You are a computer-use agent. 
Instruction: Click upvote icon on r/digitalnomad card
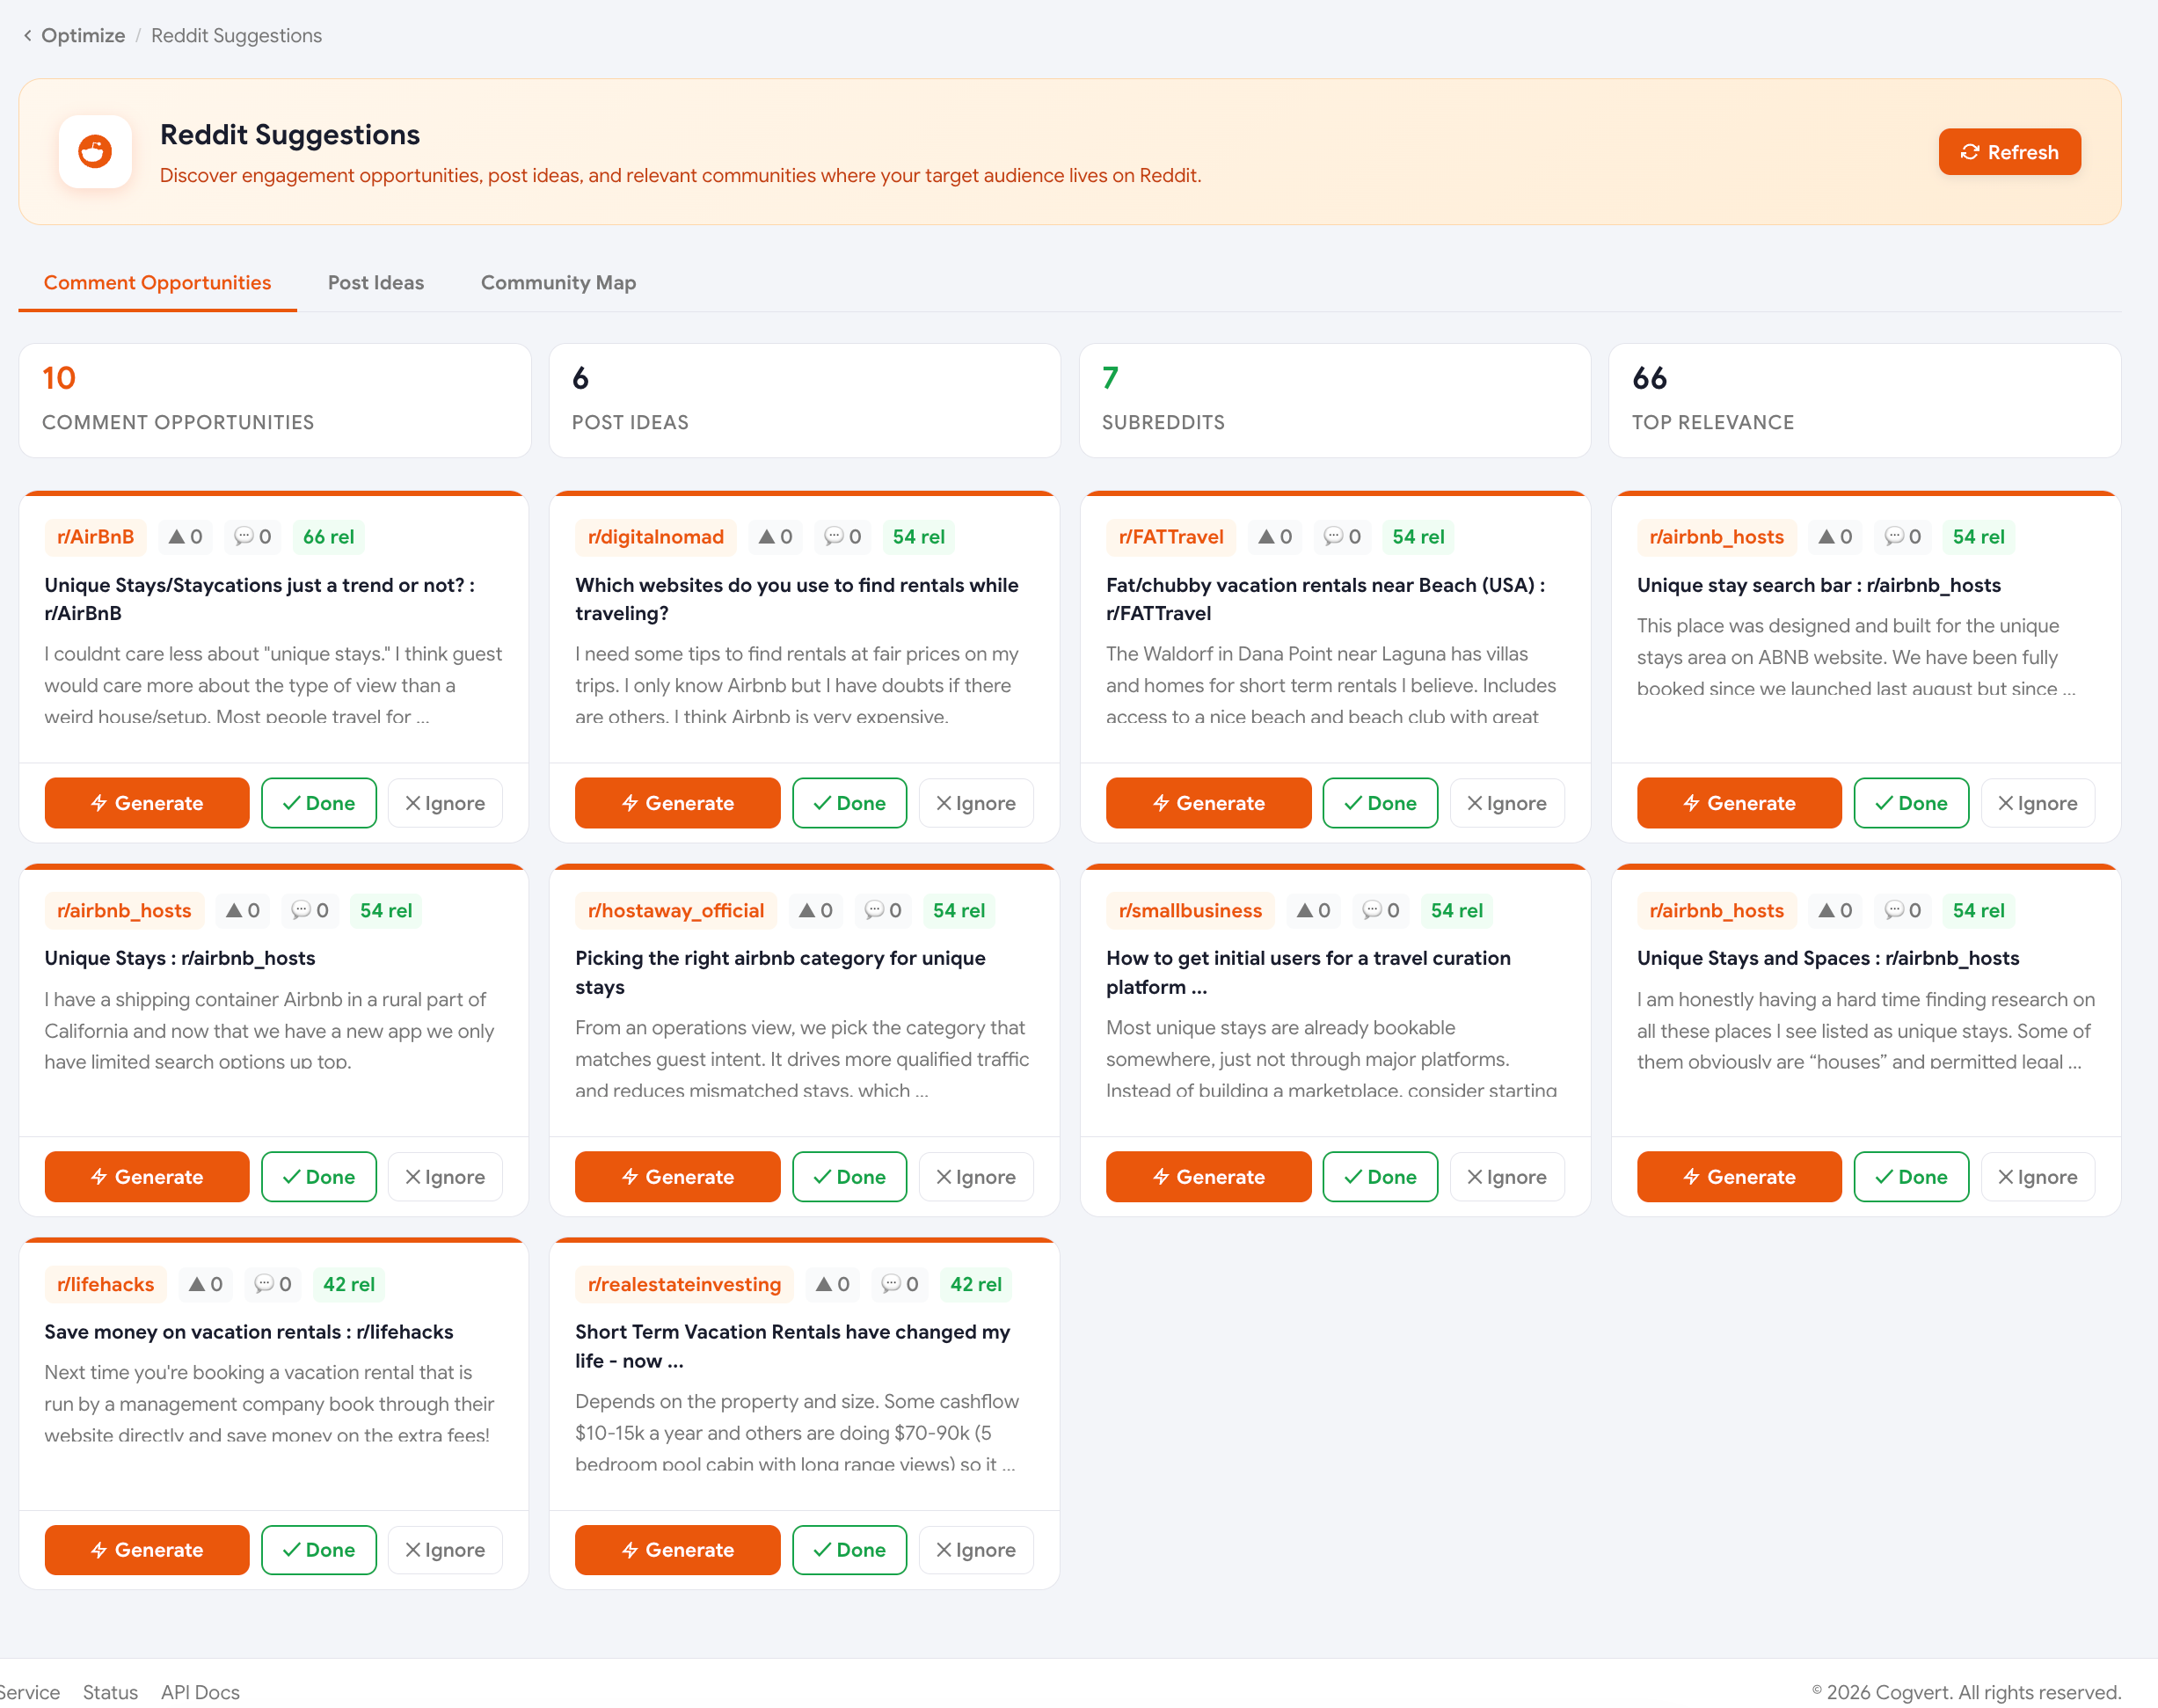click(767, 536)
